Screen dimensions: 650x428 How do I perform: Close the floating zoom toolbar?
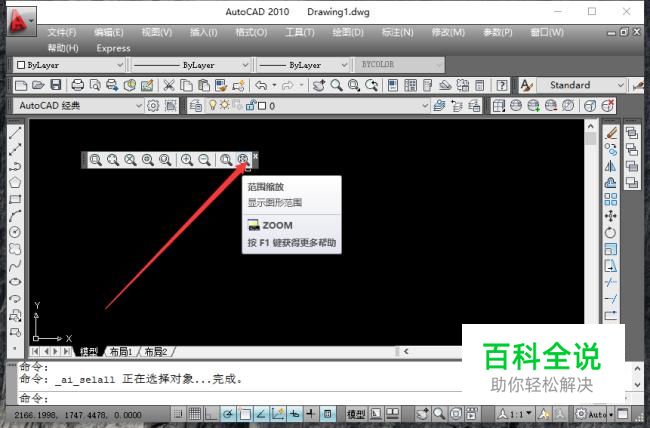[255, 156]
